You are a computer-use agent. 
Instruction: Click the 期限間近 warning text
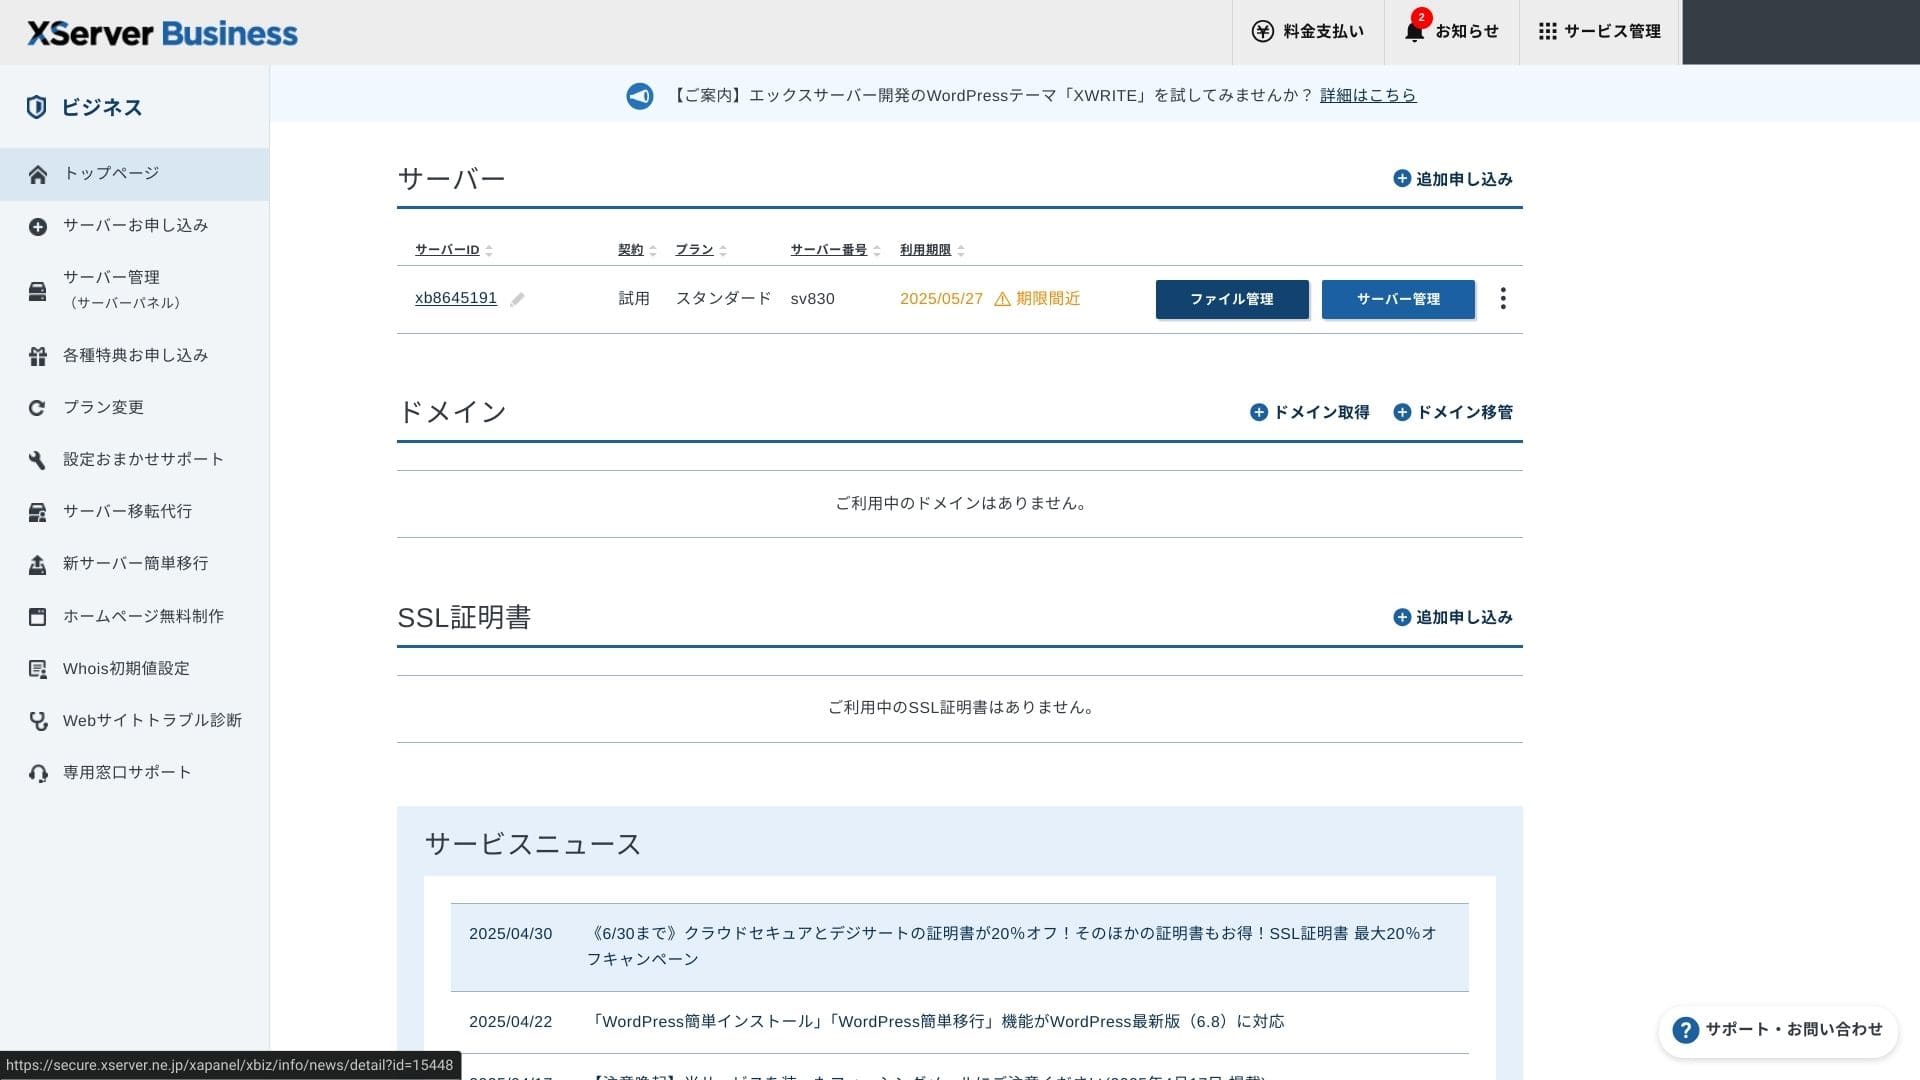coord(1048,299)
